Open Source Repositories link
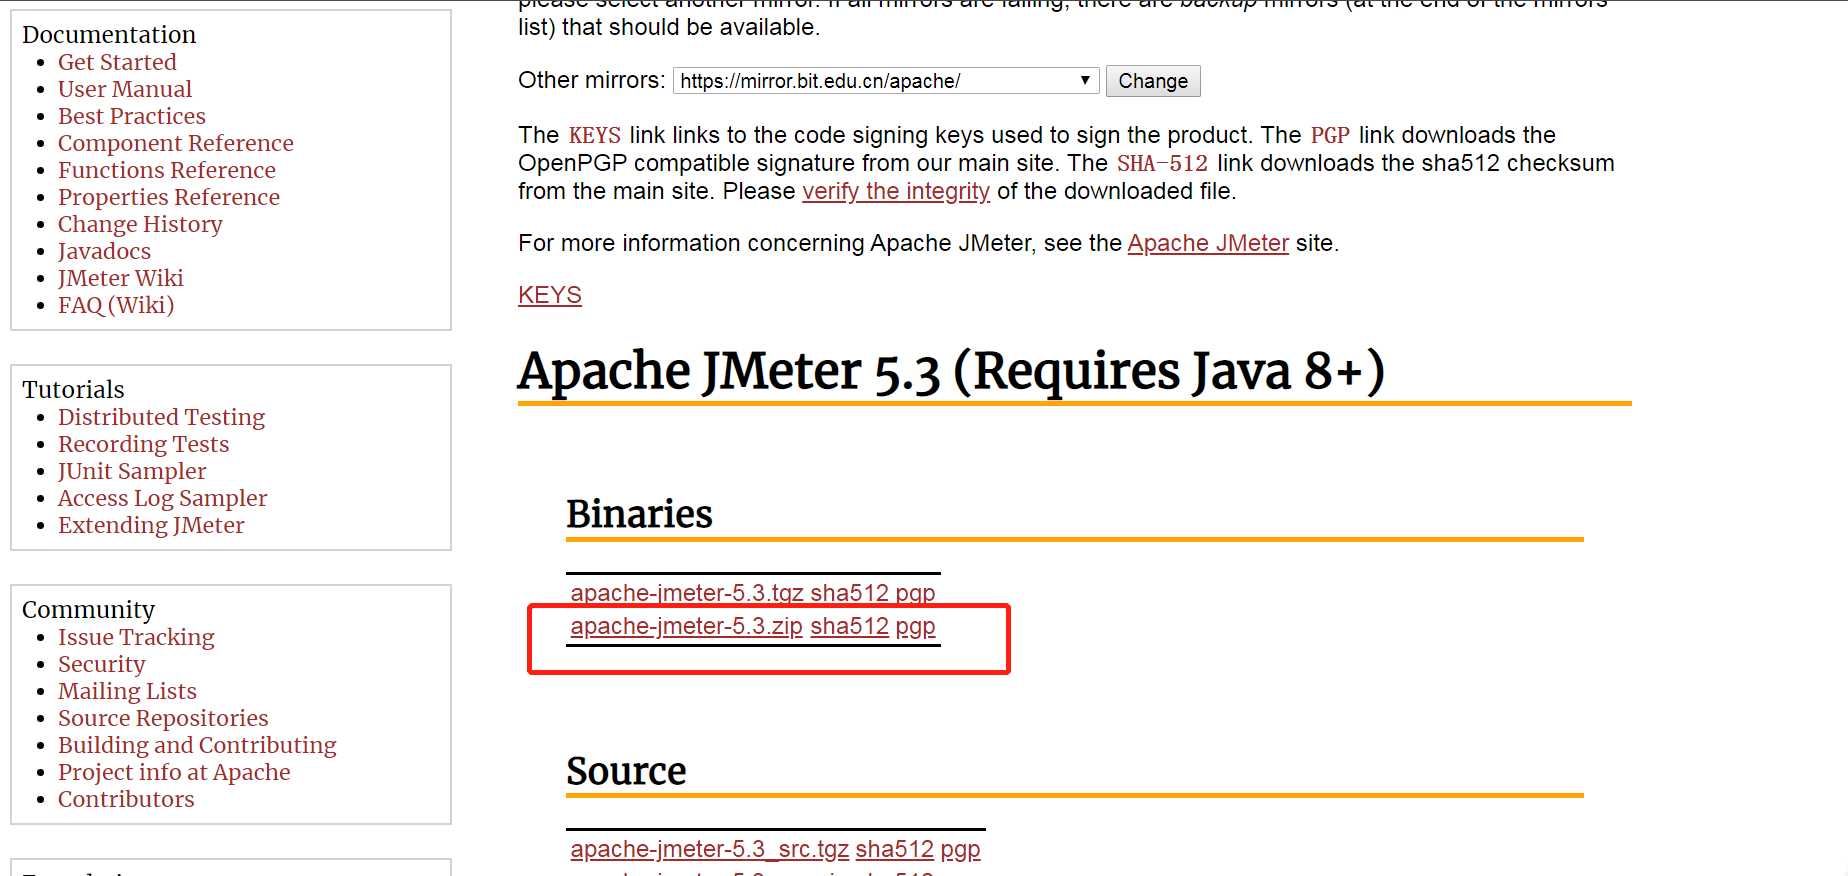This screenshot has width=1848, height=876. pyautogui.click(x=163, y=718)
